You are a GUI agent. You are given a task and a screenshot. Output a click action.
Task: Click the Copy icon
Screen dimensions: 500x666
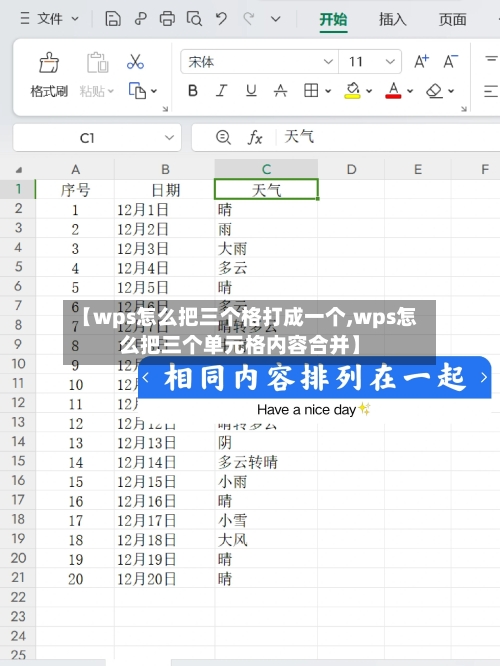pos(137,90)
